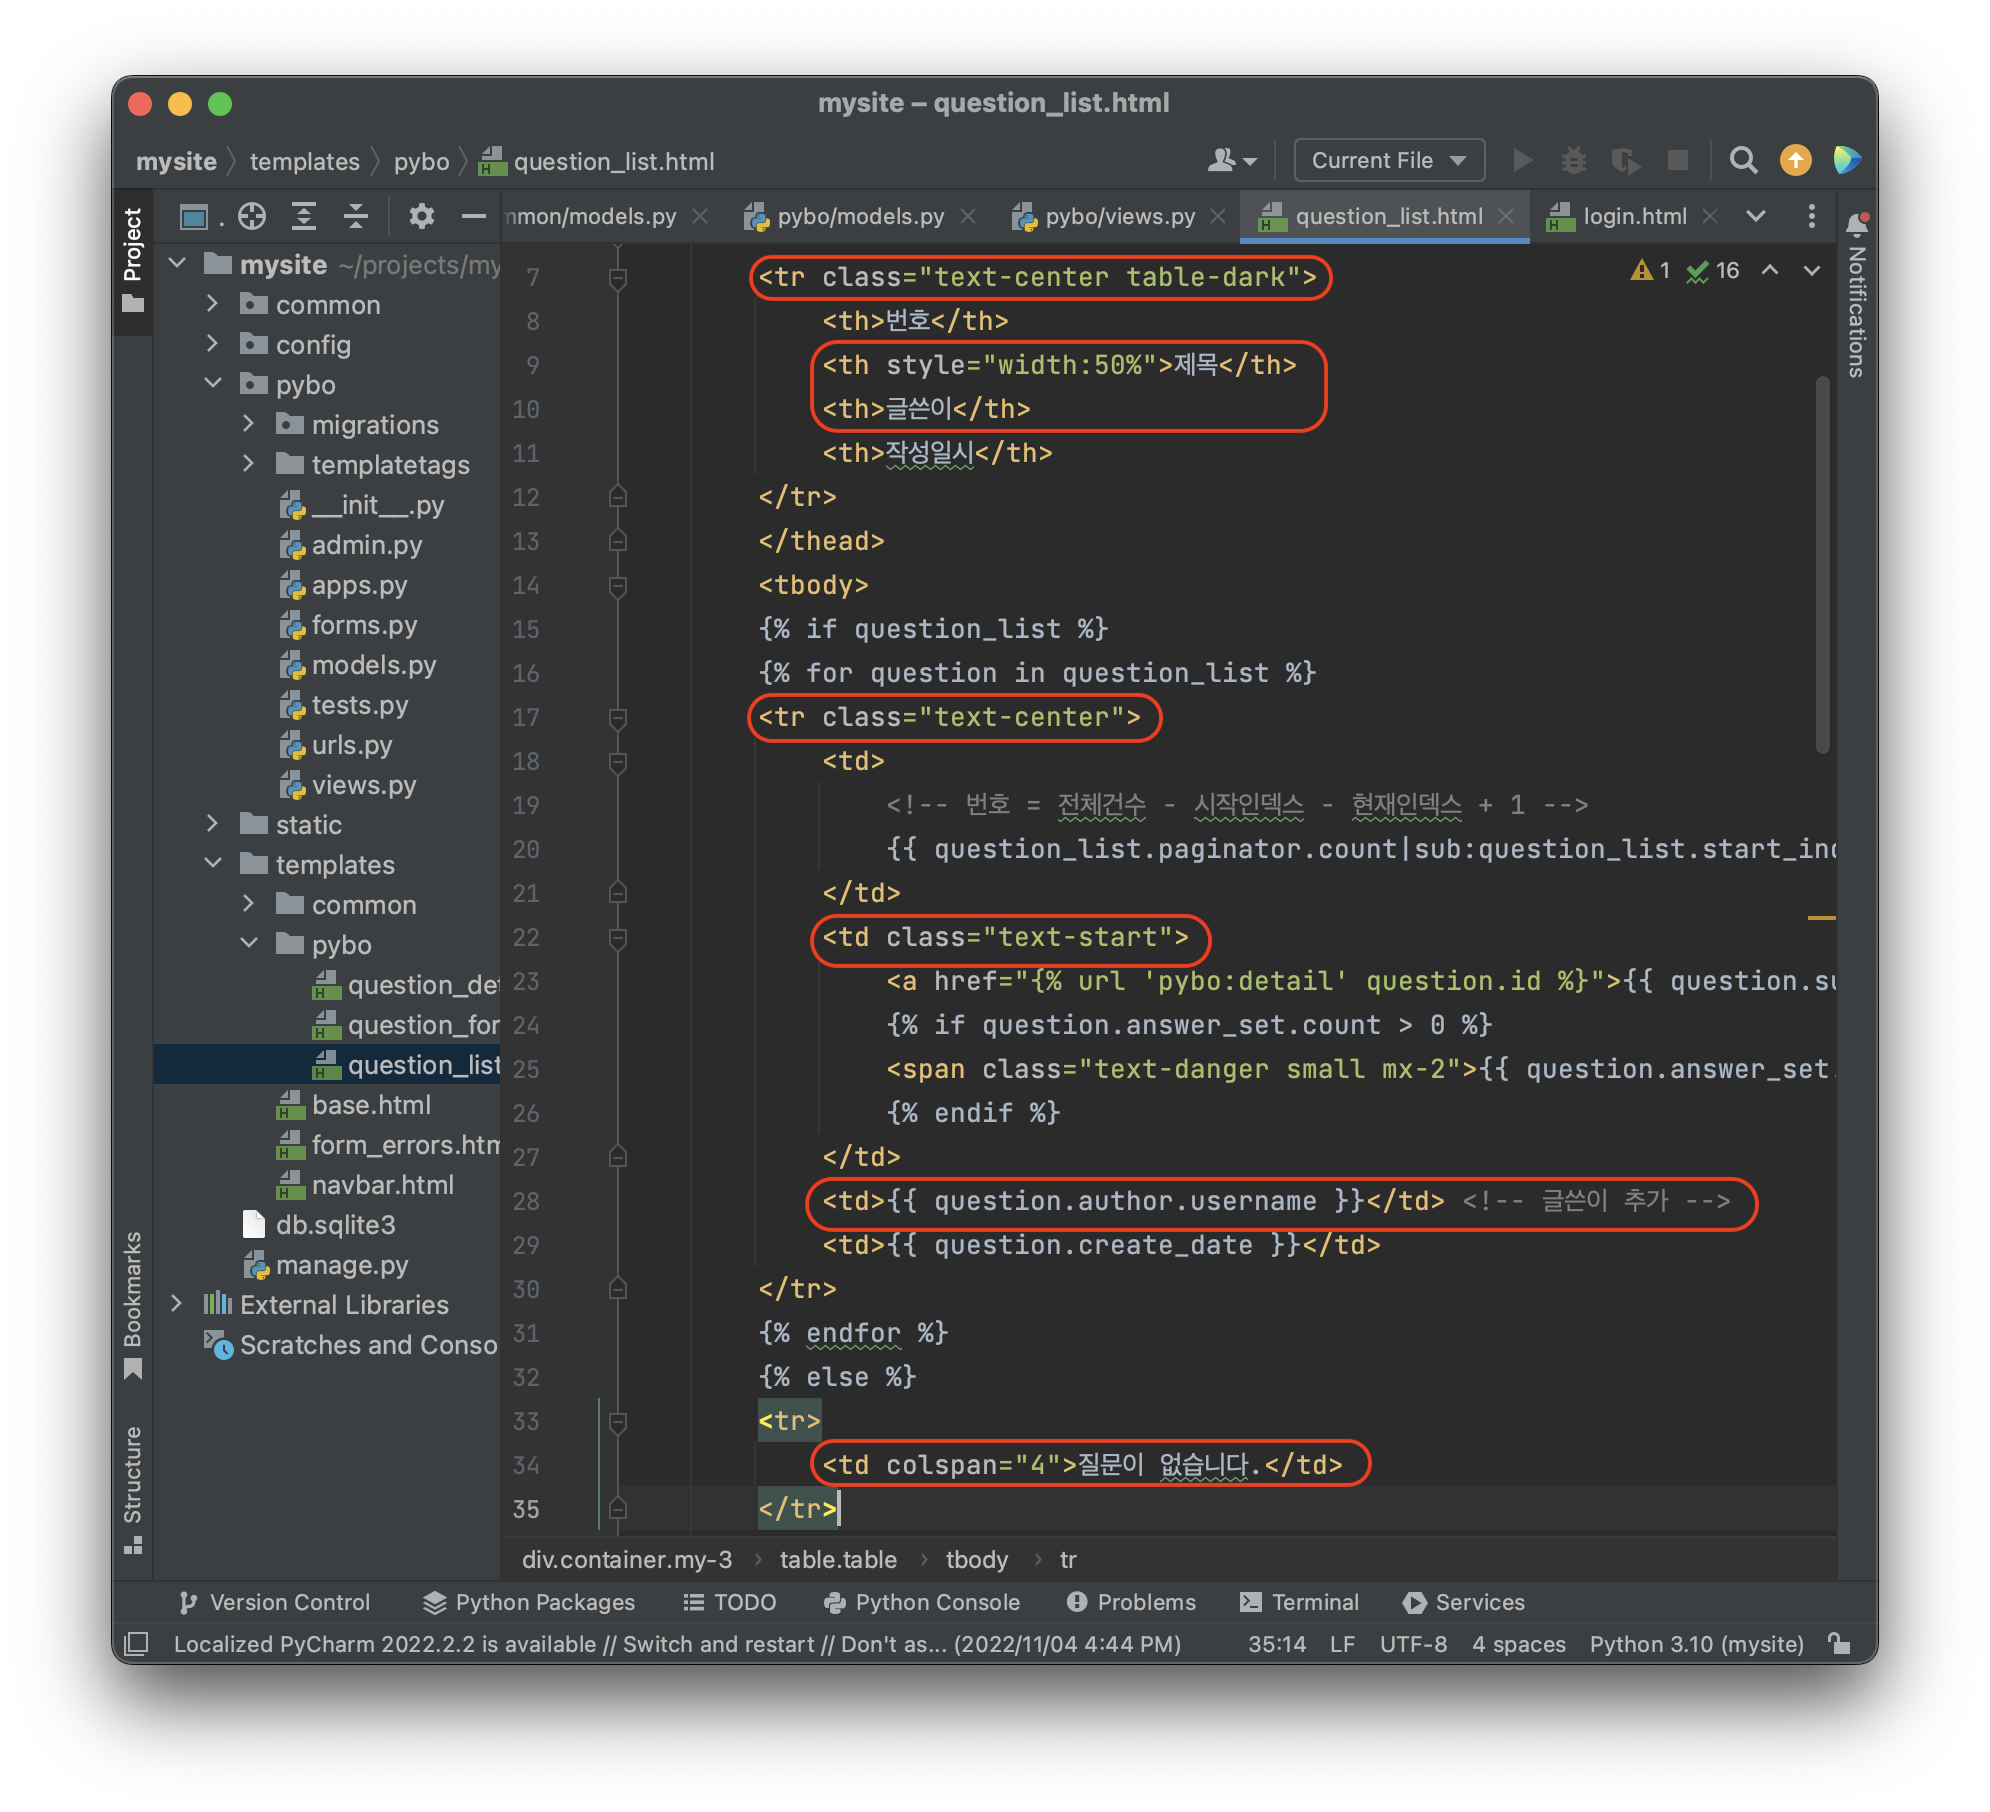Click the Collapse All icon in Project panel

click(x=356, y=216)
